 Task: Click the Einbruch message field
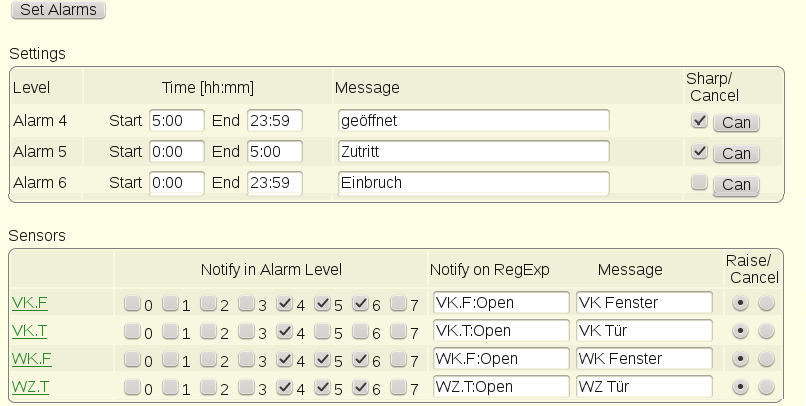pyautogui.click(x=473, y=182)
